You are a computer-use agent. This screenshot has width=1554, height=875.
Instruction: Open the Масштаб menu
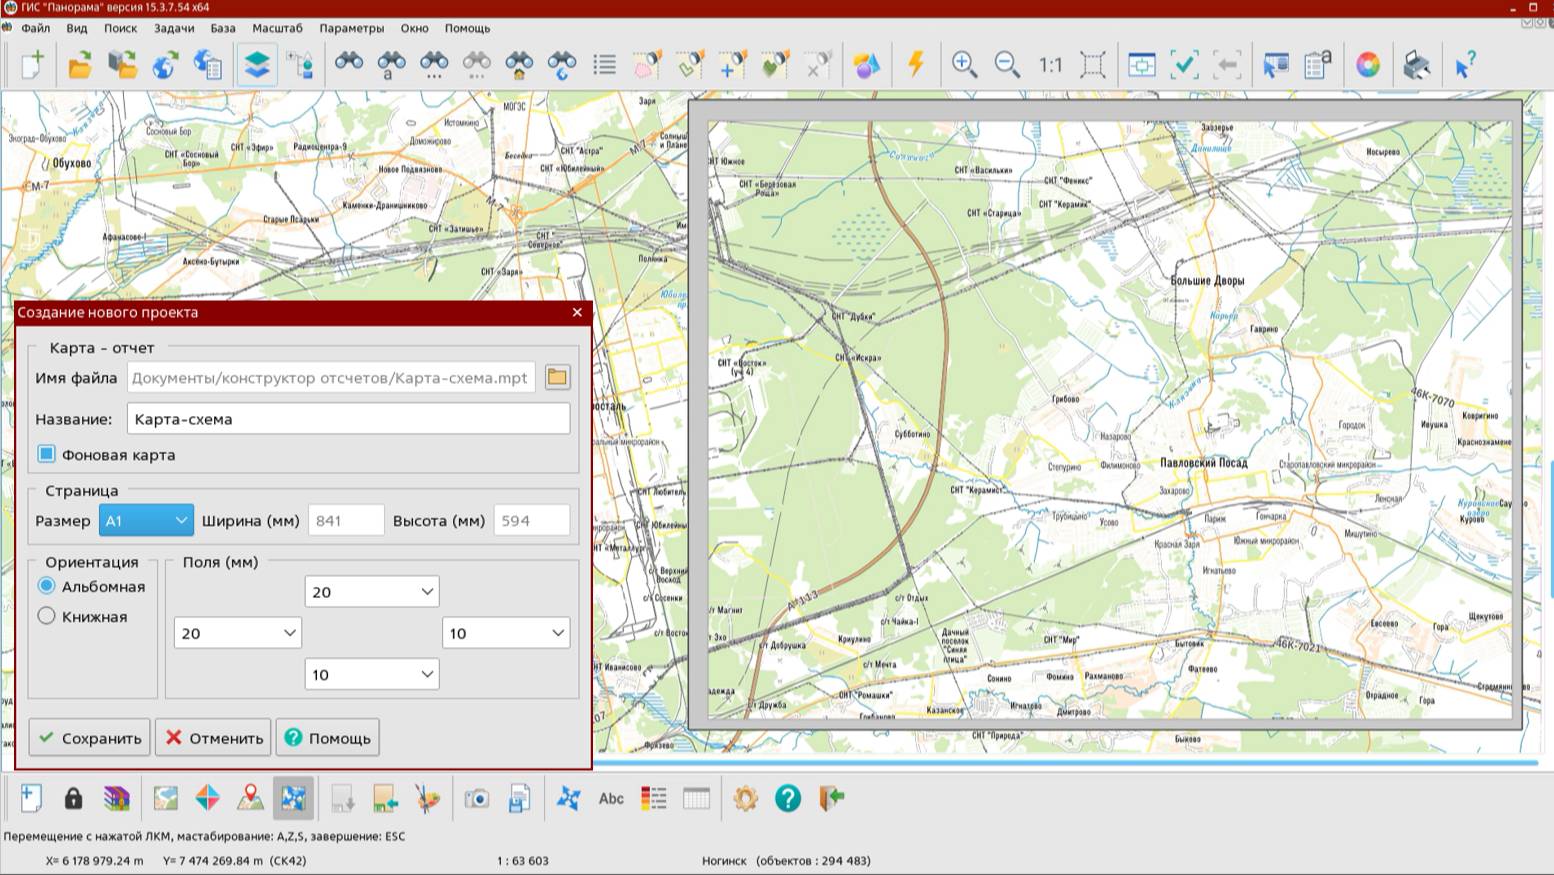coord(277,28)
